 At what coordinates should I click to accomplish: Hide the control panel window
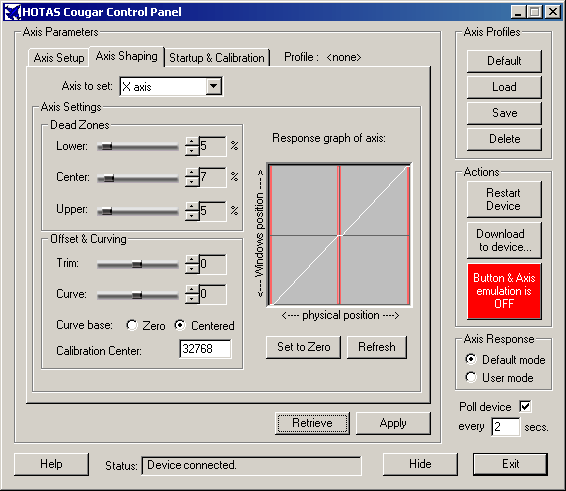(420, 464)
